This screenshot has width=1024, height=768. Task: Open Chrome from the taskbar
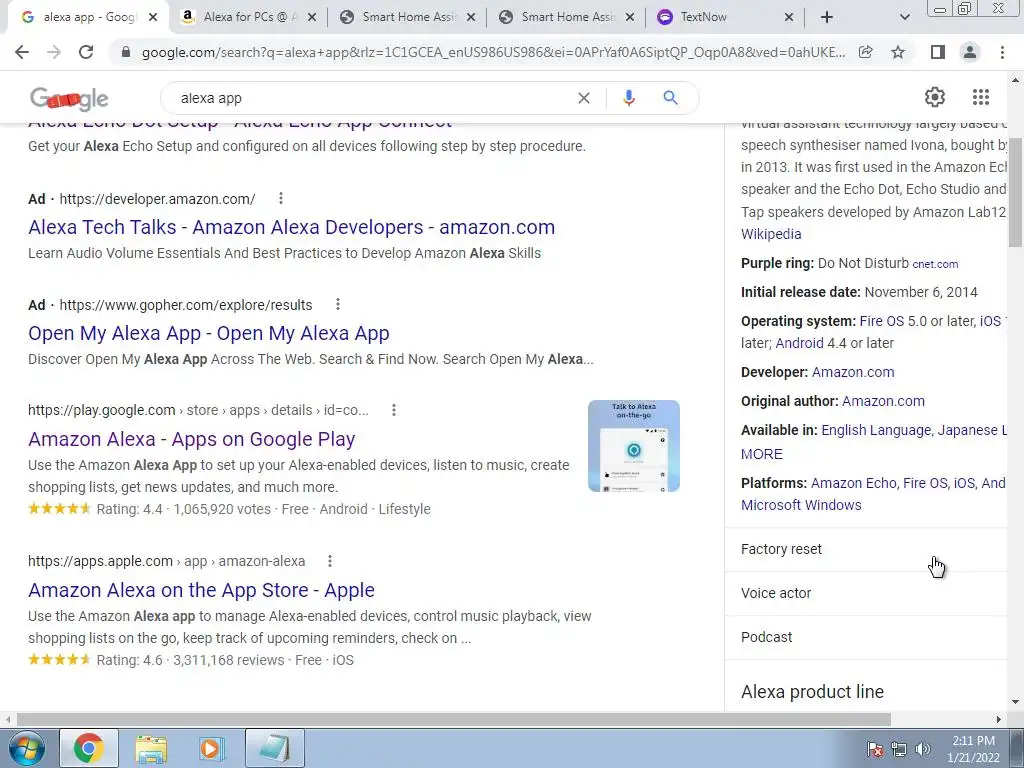point(89,748)
